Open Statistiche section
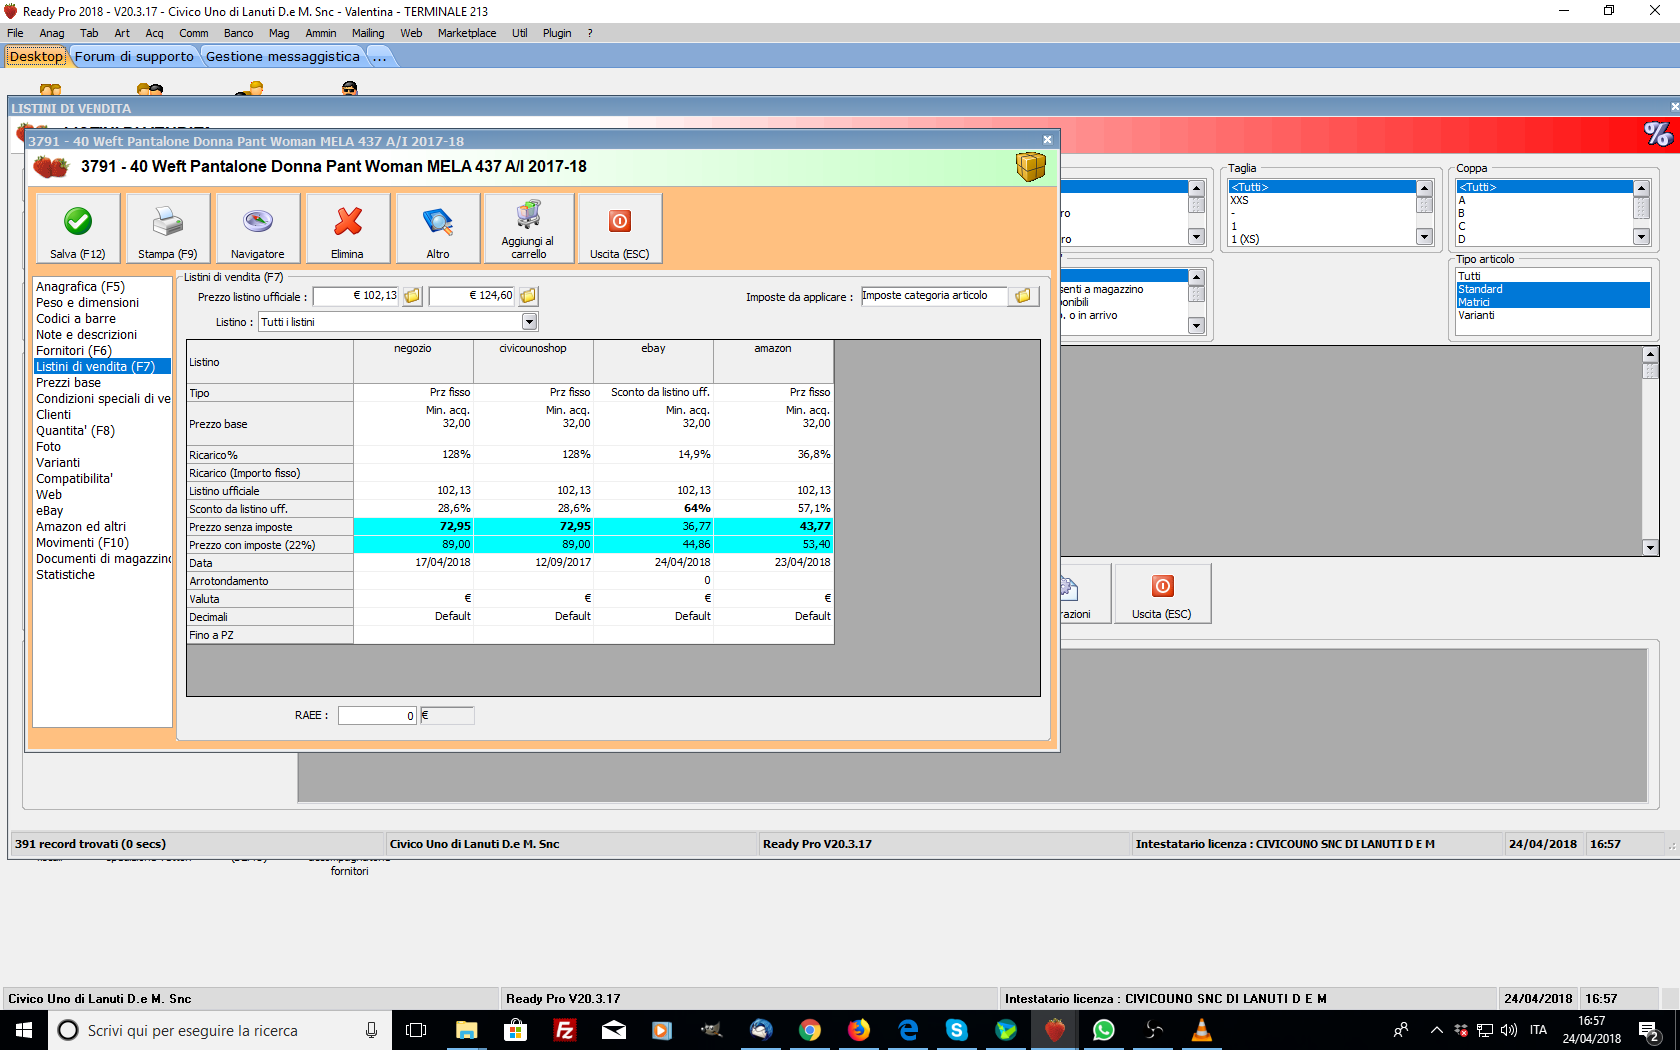The image size is (1680, 1050). (x=65, y=575)
